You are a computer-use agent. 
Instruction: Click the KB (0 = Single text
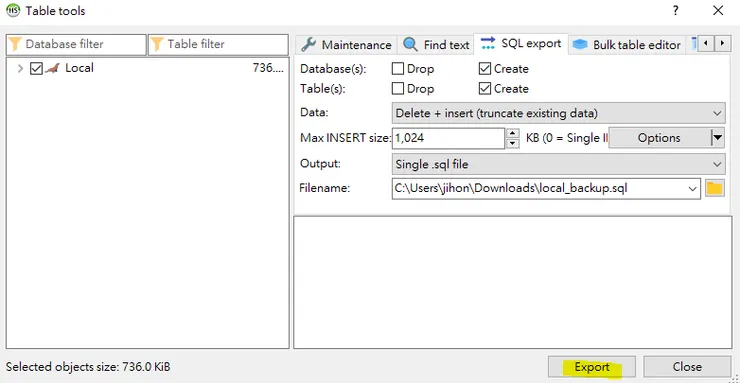tap(566, 138)
